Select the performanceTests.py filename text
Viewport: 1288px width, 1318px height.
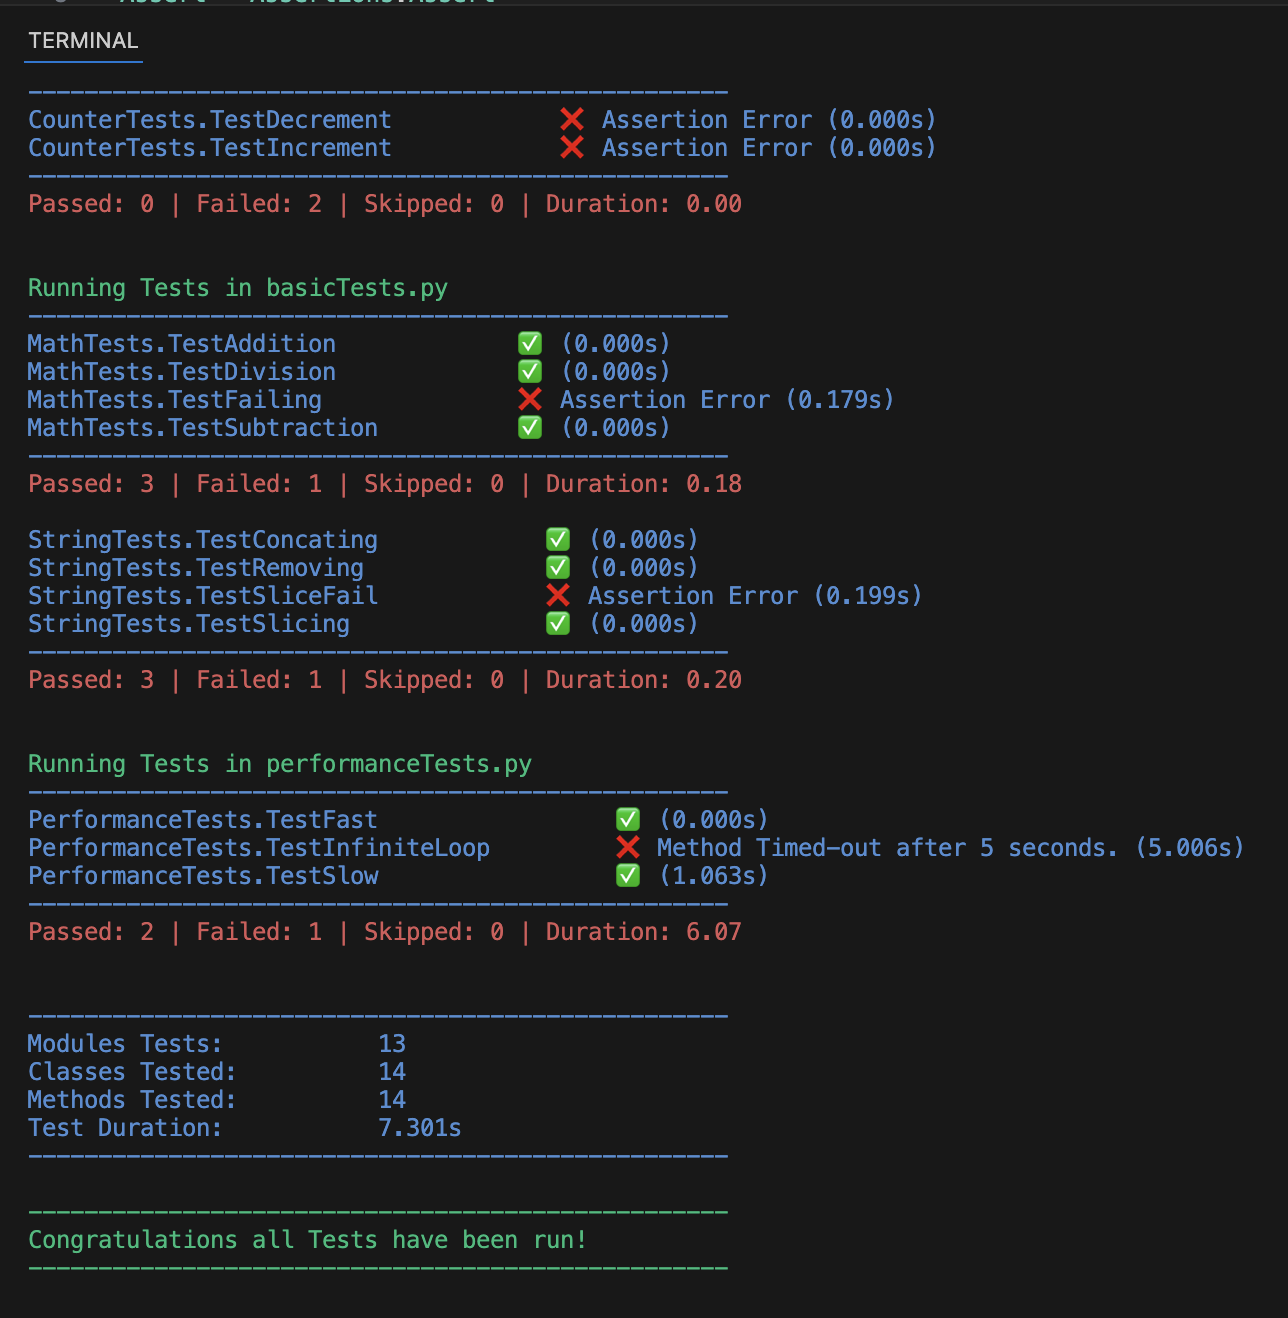398,763
